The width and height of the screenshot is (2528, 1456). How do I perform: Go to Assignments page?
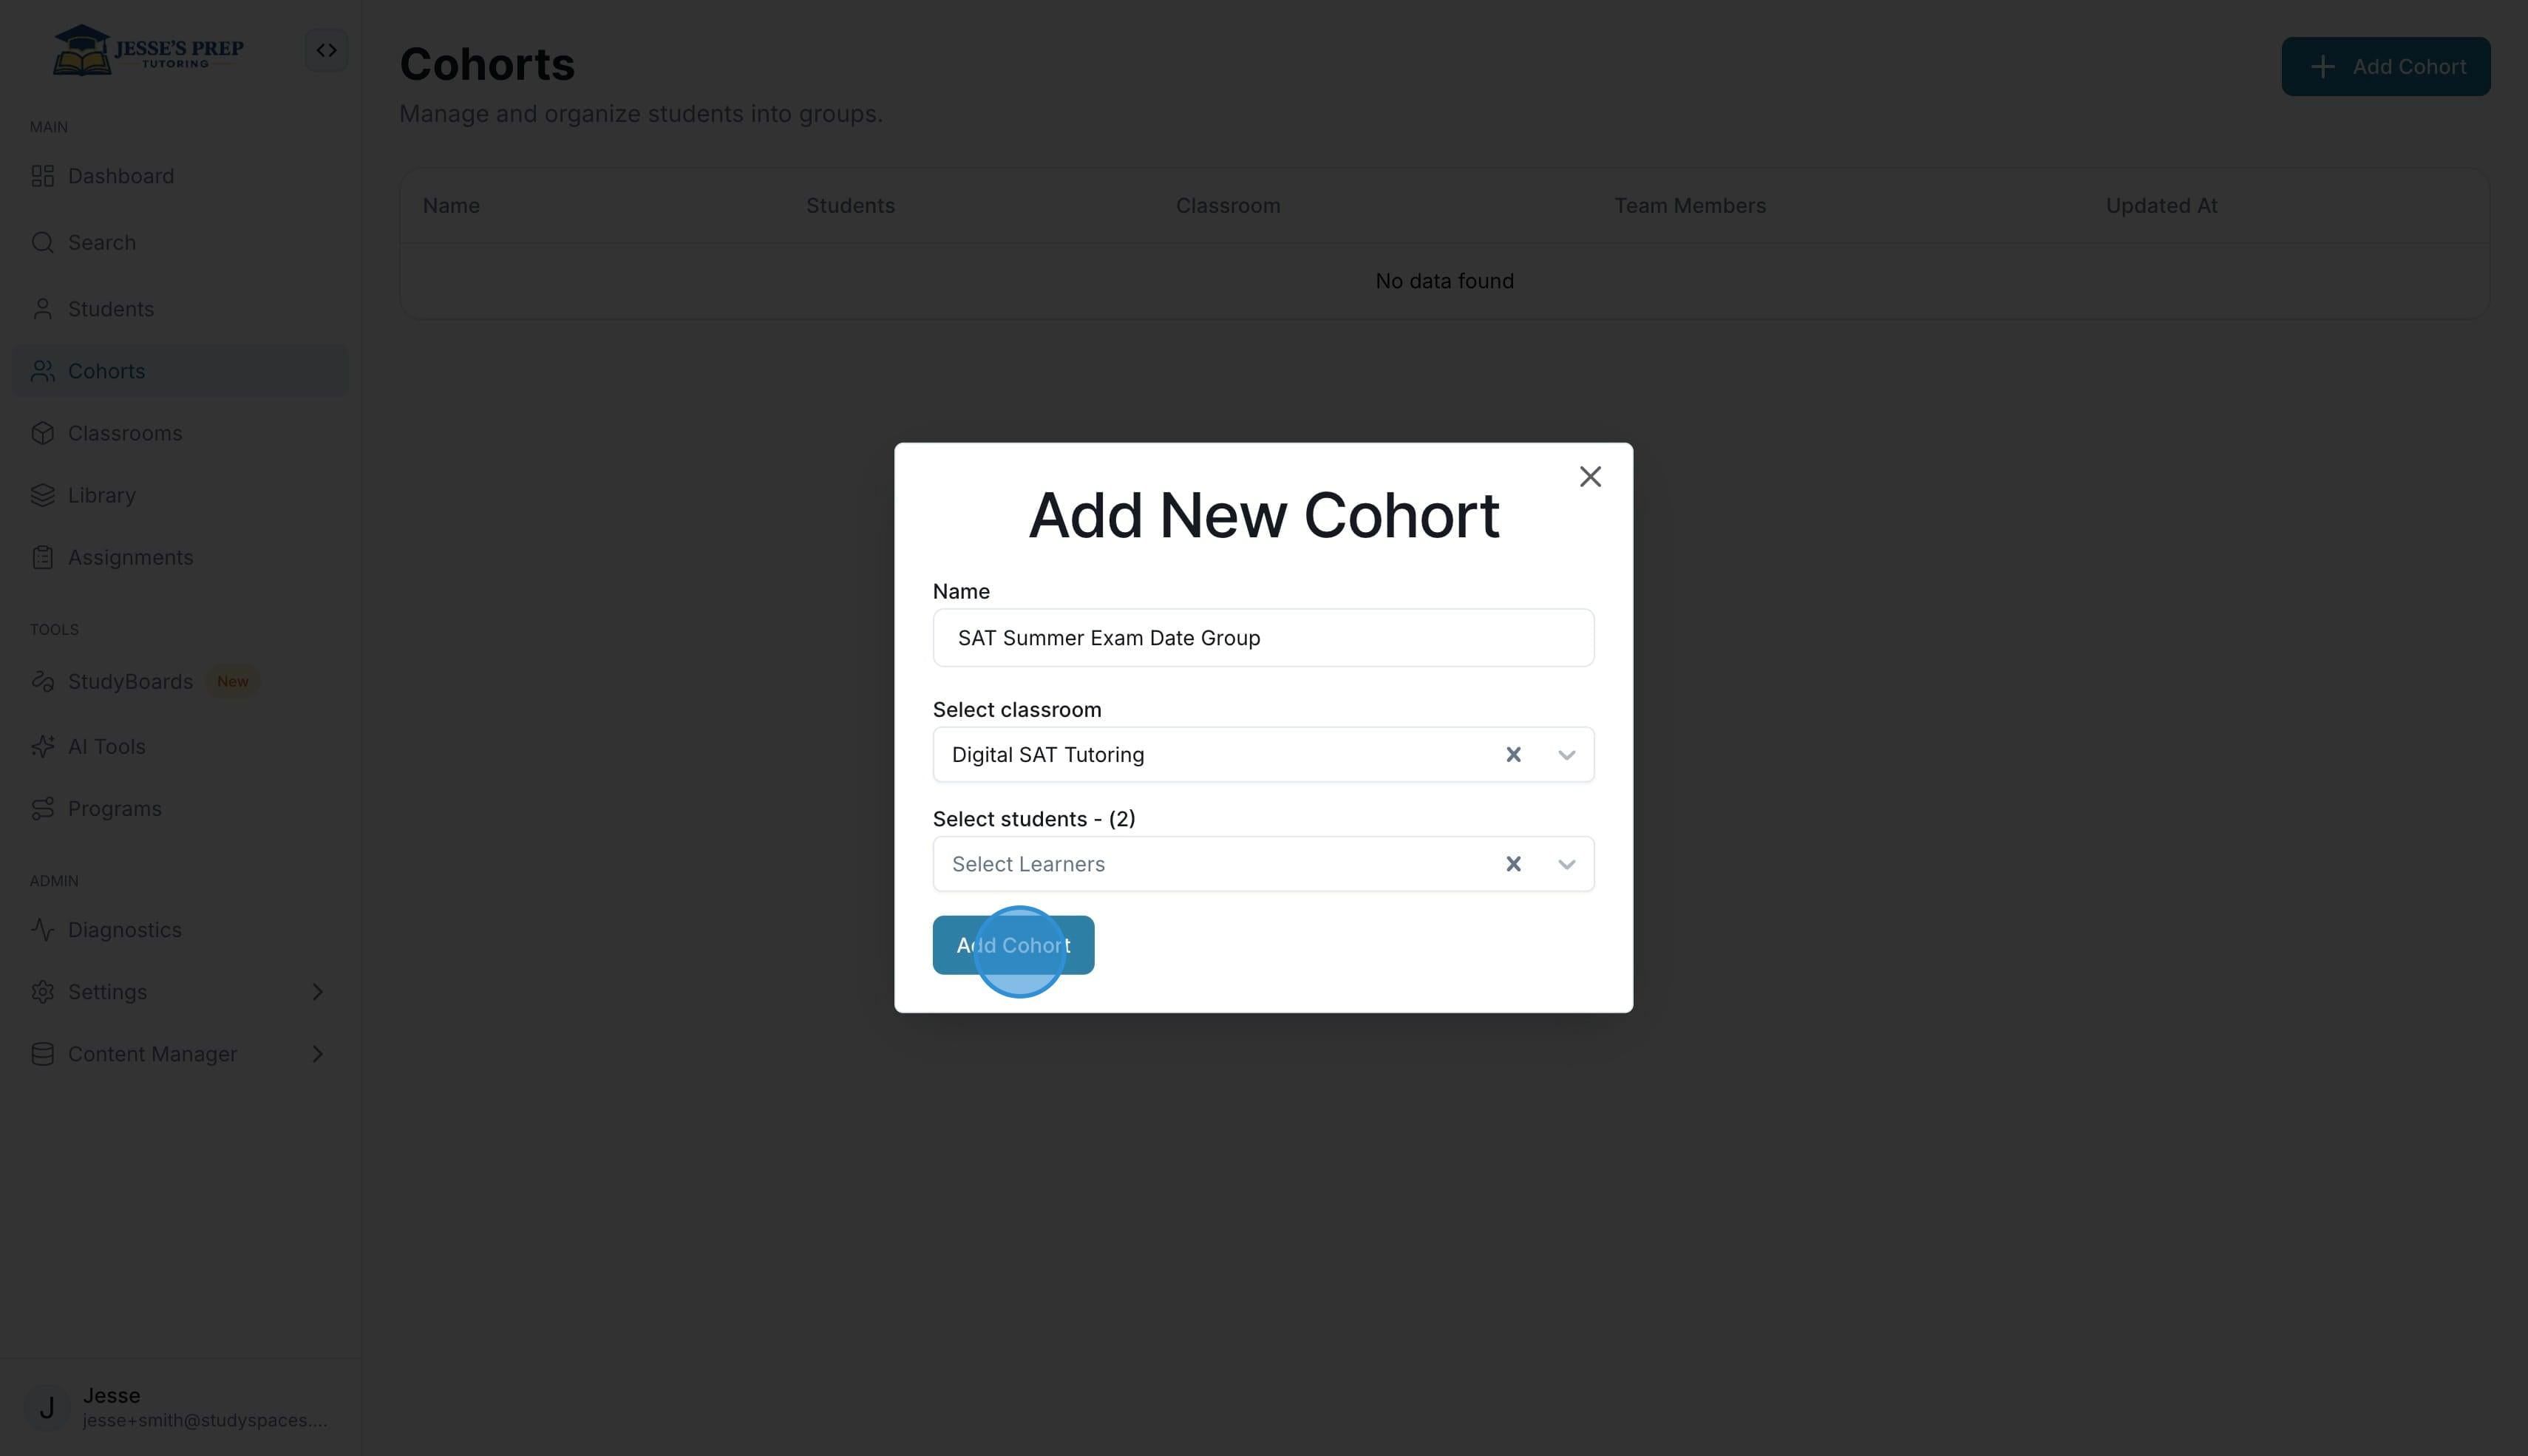(x=131, y=557)
